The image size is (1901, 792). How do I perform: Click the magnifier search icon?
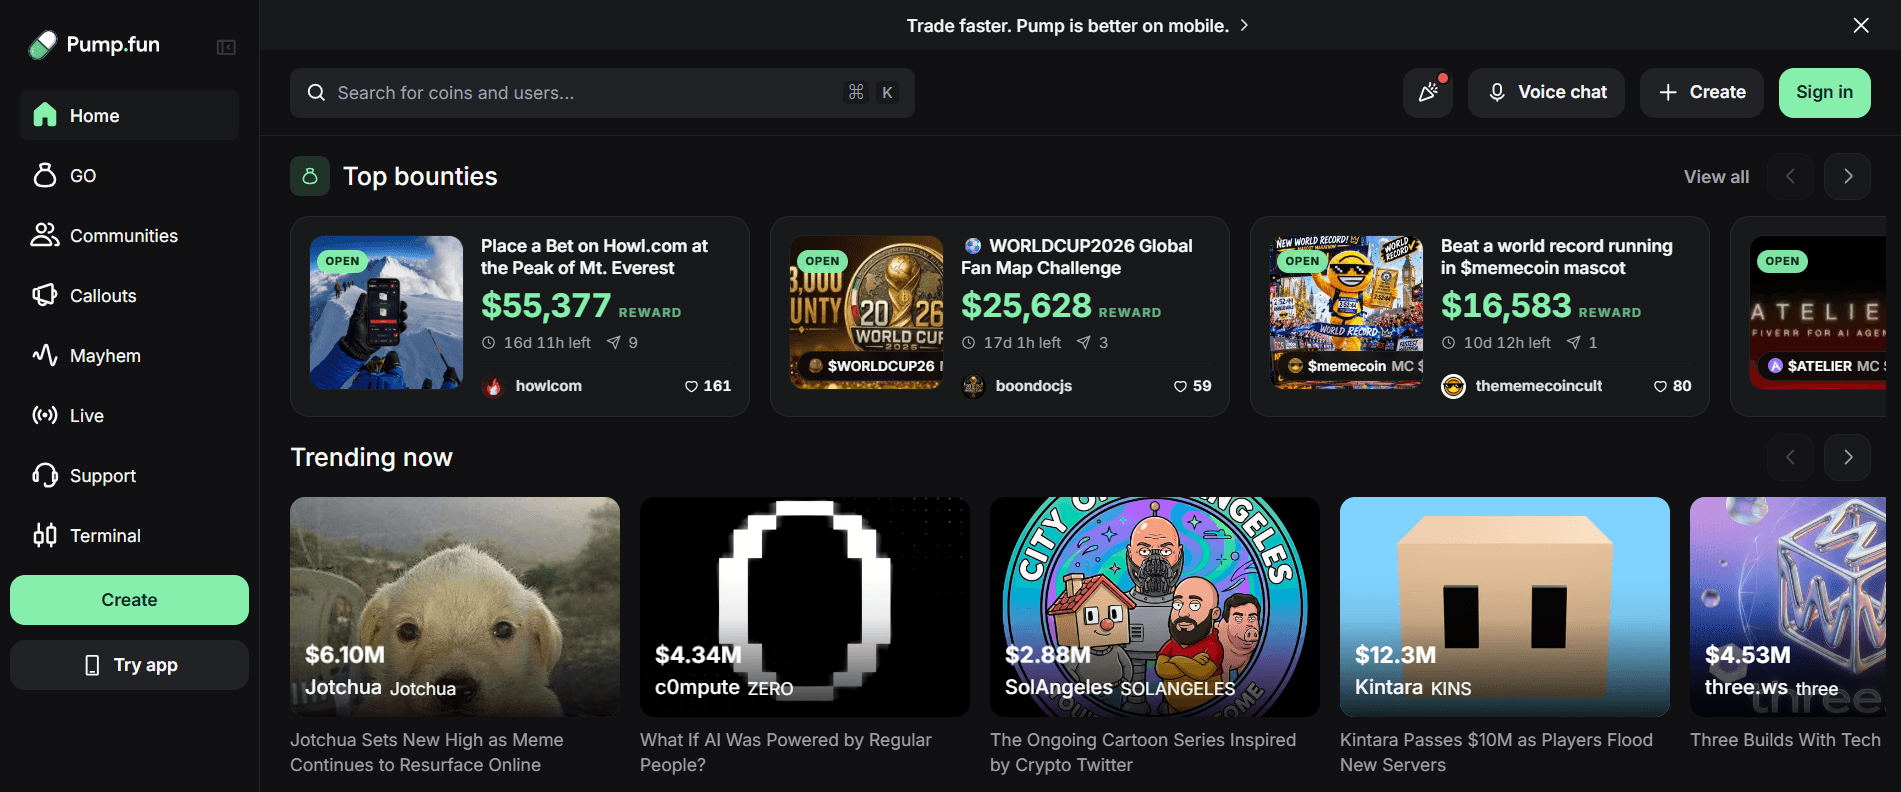click(x=316, y=93)
